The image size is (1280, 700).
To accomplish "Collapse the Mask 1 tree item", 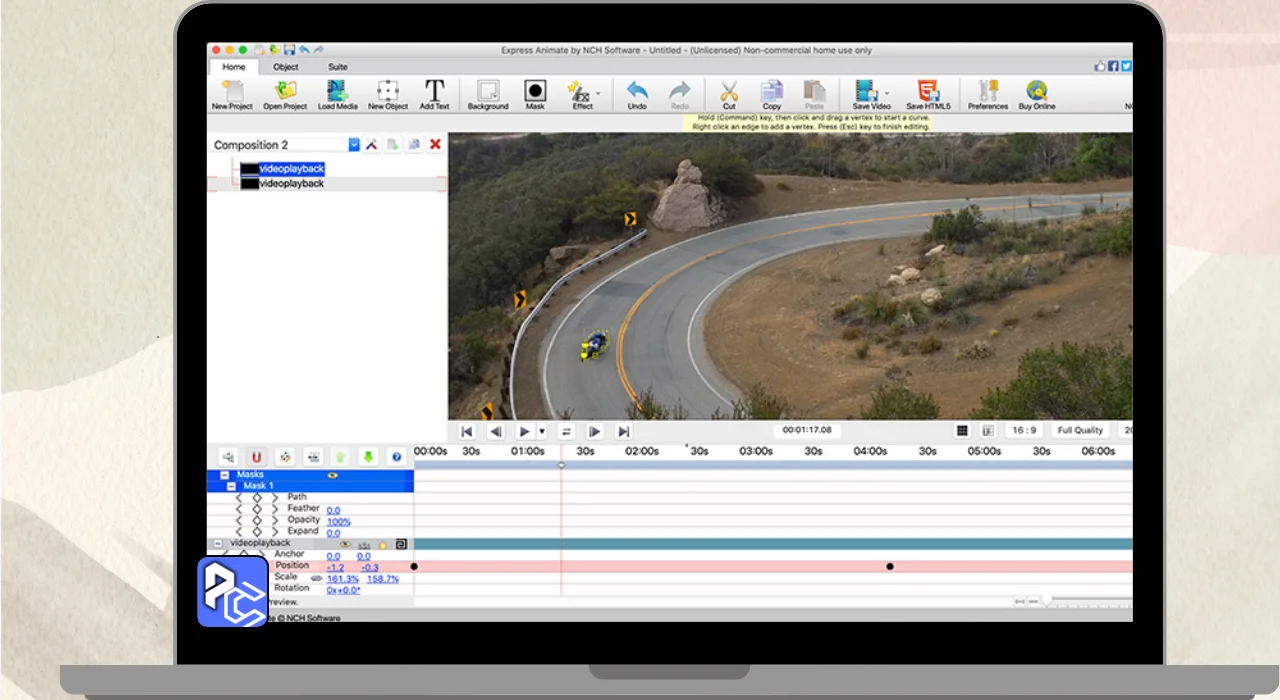I will point(232,486).
